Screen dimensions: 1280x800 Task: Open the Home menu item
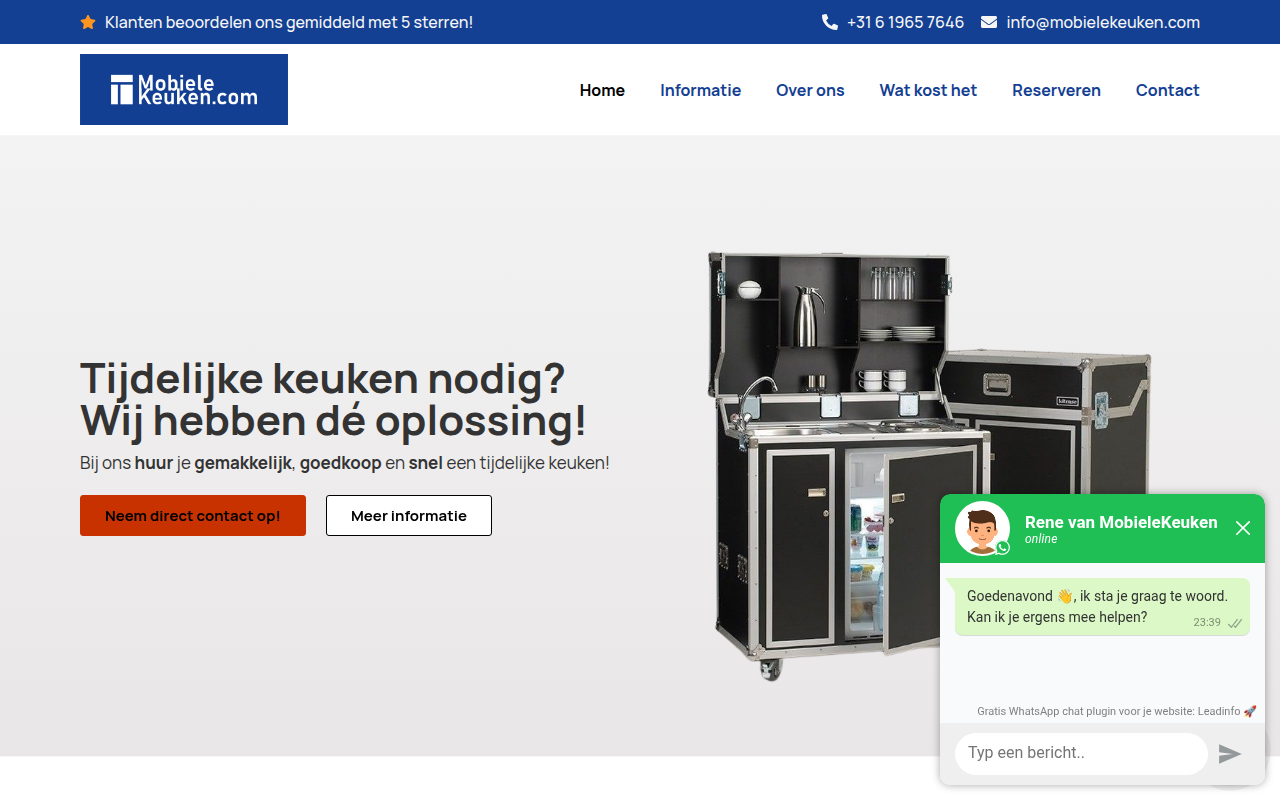[602, 90]
